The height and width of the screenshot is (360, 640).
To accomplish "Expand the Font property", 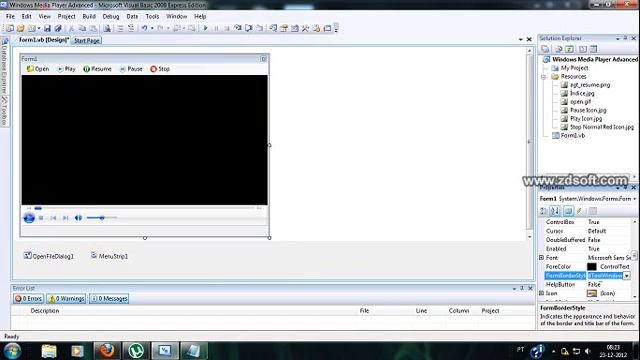I will click(542, 258).
